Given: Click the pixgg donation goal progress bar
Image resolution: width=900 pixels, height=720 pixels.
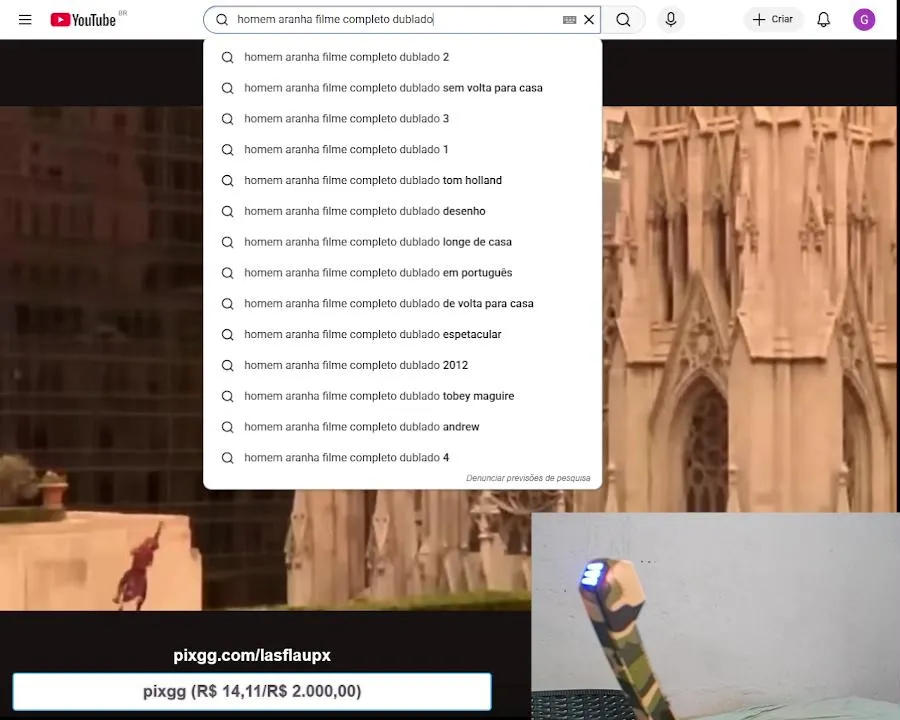Looking at the screenshot, I should pyautogui.click(x=252, y=691).
